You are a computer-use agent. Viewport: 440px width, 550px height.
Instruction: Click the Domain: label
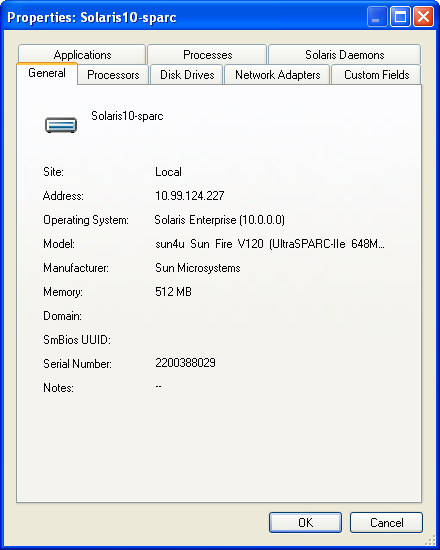pos(62,316)
